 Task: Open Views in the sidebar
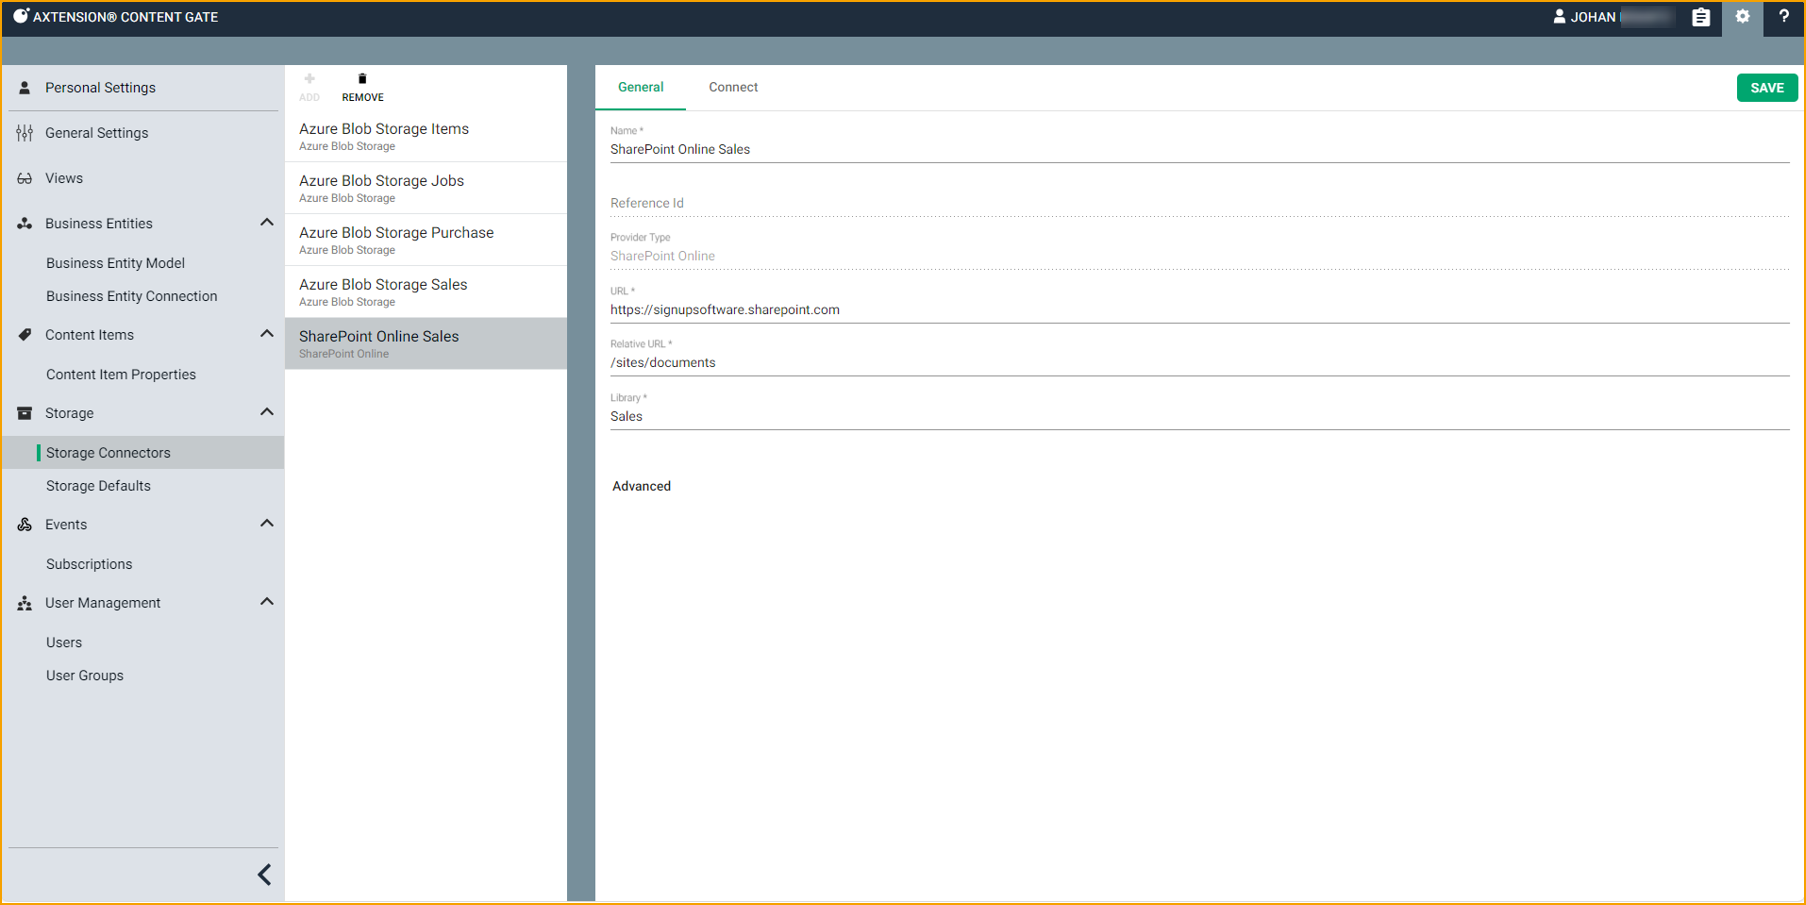[64, 178]
